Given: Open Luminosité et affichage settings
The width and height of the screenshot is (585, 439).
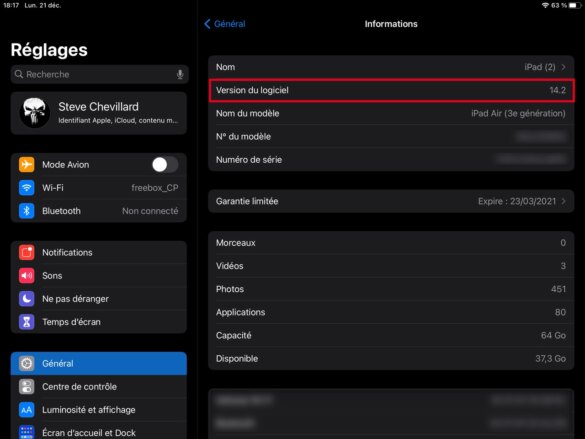Looking at the screenshot, I should pos(99,410).
